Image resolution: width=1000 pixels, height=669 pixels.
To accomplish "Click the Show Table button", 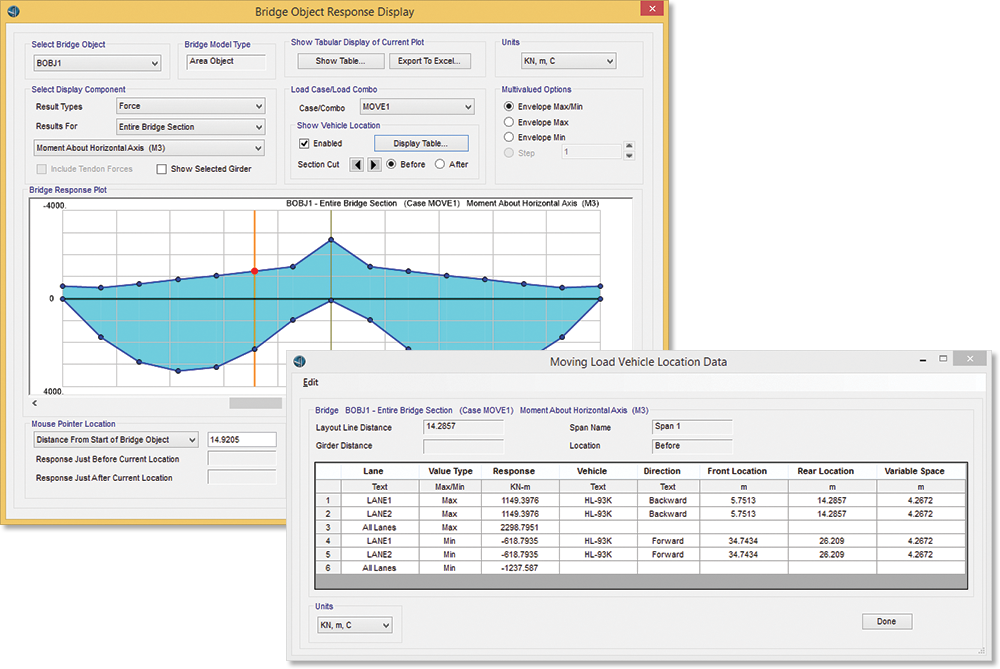I will pyautogui.click(x=340, y=61).
